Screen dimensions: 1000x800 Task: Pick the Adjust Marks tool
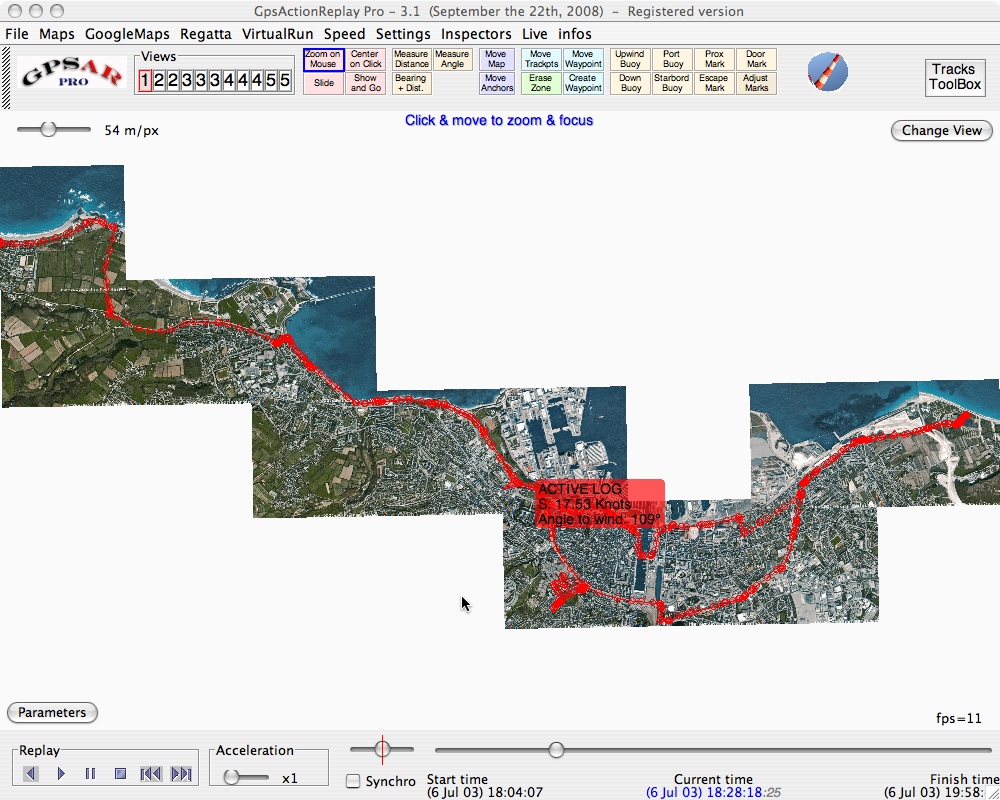pos(756,84)
